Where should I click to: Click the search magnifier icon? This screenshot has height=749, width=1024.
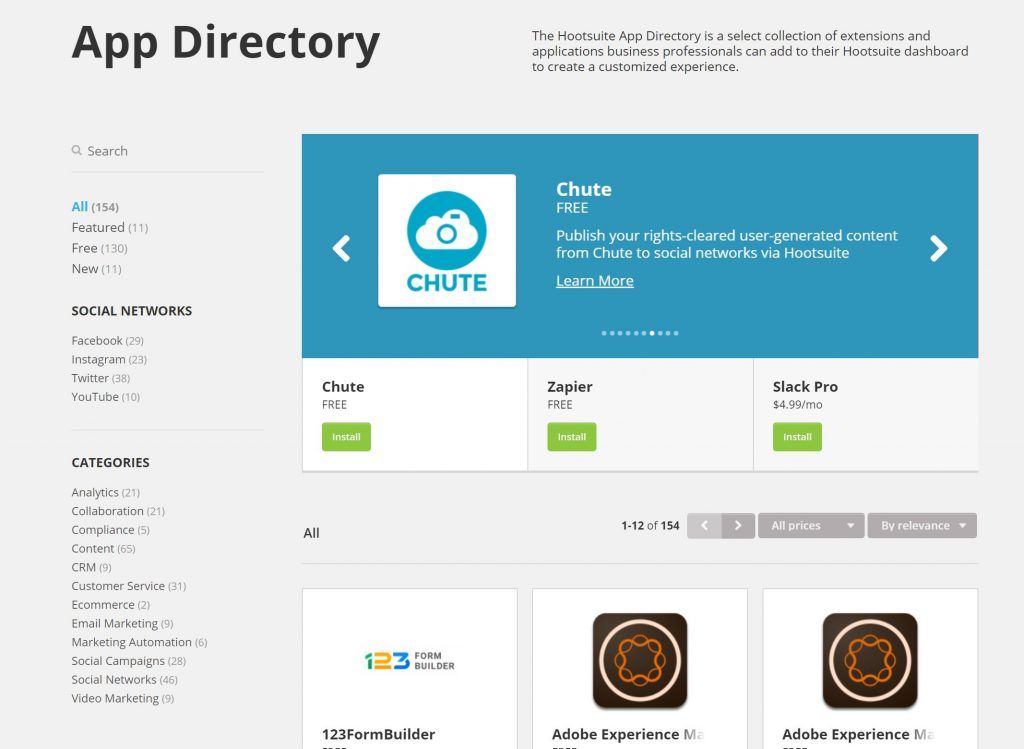pyautogui.click(x=76, y=150)
